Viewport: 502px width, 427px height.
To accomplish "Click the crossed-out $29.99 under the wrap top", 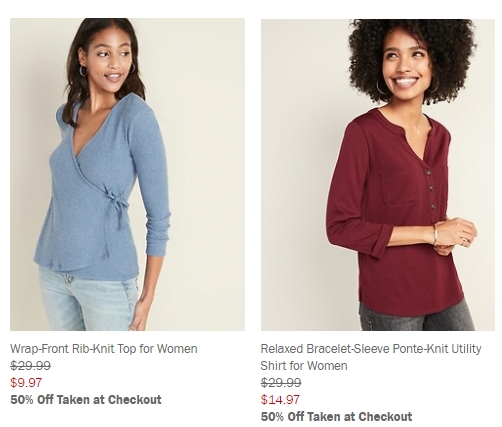I will click(x=30, y=366).
